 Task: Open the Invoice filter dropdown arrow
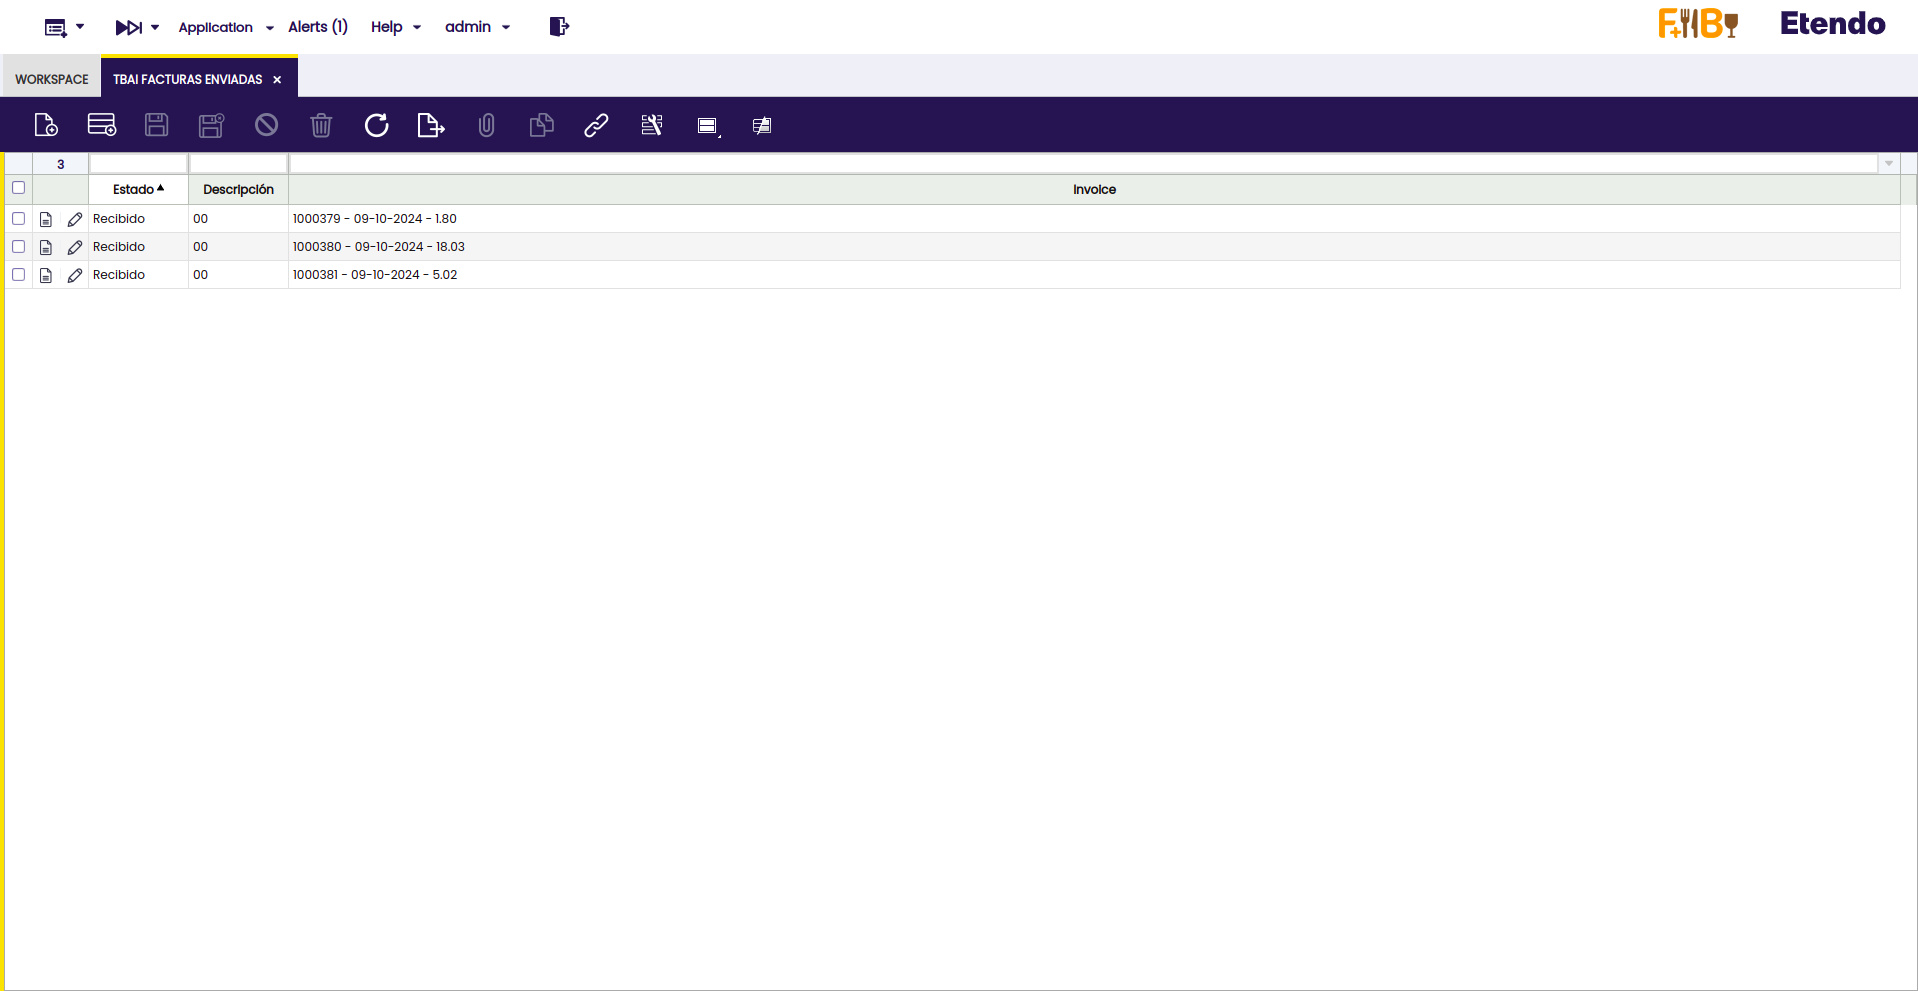[1889, 164]
